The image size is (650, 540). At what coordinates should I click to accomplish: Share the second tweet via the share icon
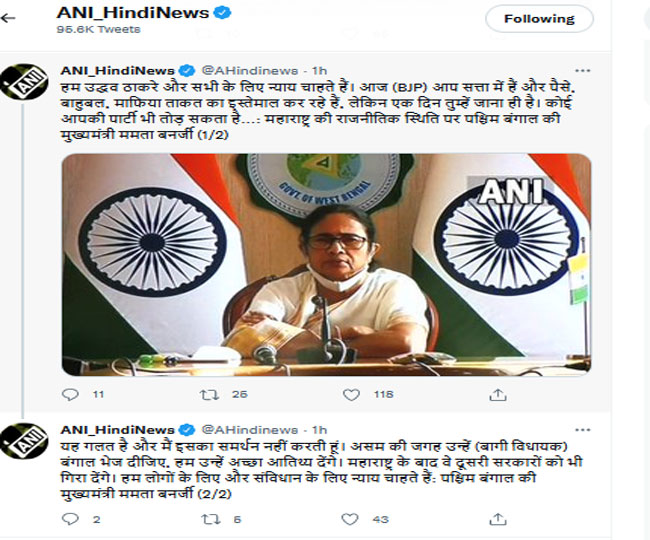[497, 519]
